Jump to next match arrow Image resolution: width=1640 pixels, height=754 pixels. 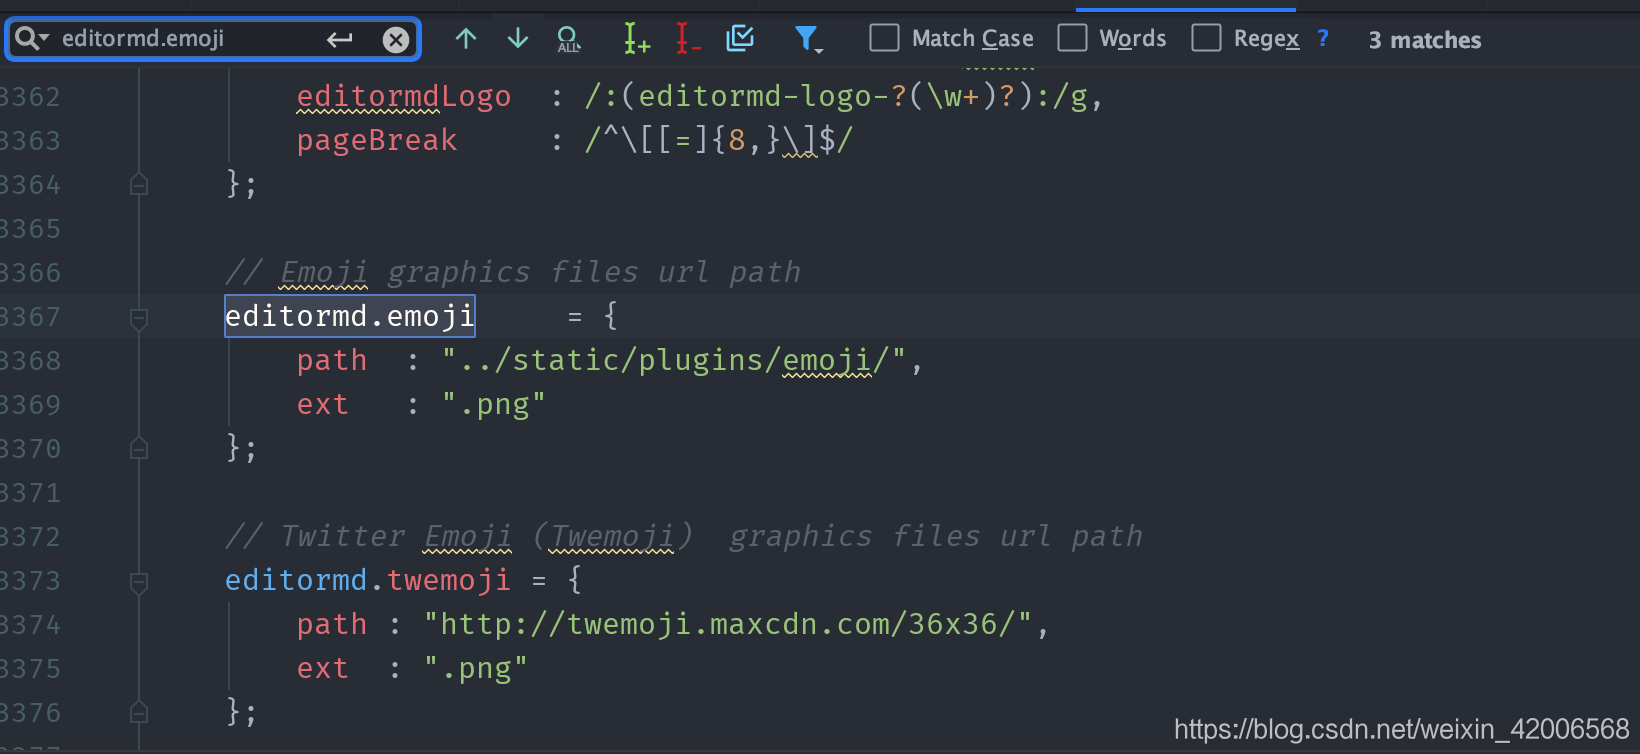coord(518,39)
